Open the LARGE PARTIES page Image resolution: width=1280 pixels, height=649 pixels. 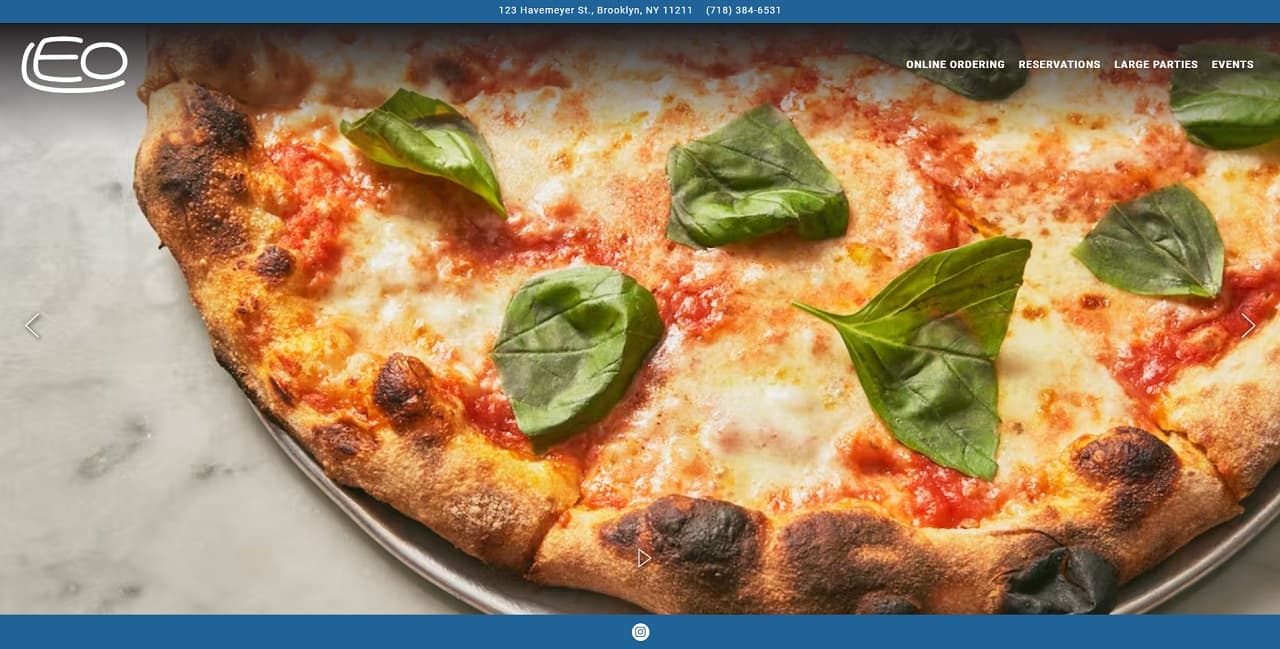pos(1156,64)
